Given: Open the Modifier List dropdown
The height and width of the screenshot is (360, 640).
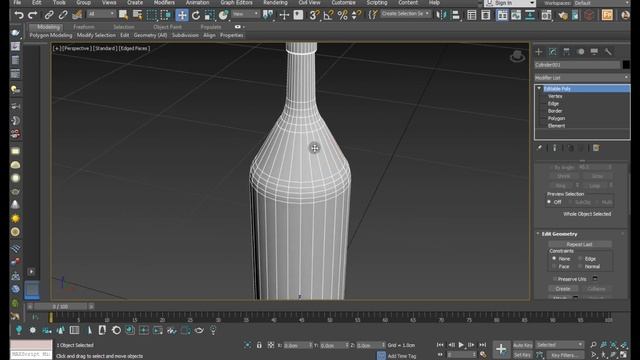Looking at the screenshot, I should pyautogui.click(x=582, y=78).
